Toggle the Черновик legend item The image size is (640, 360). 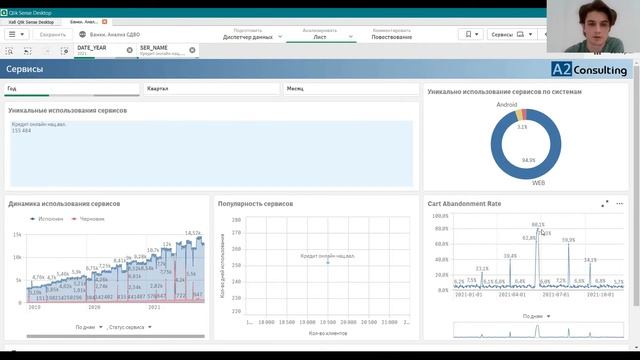(x=88, y=219)
